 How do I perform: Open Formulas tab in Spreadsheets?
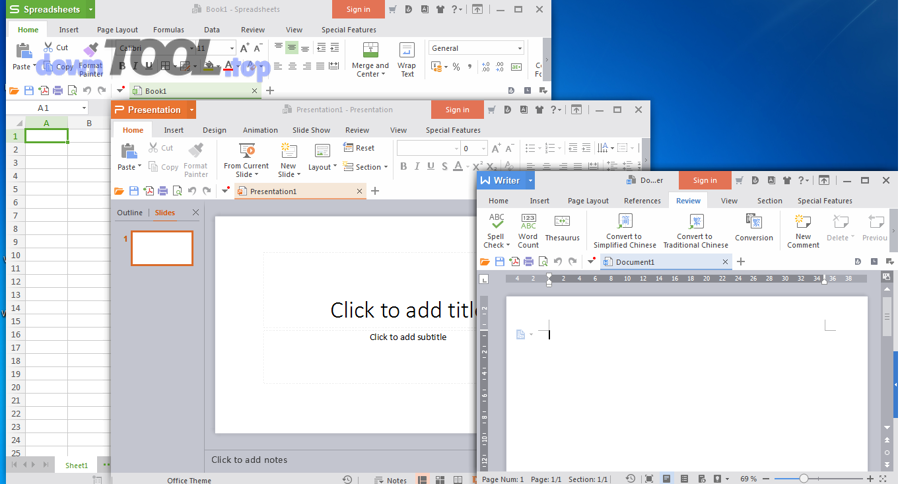(169, 30)
